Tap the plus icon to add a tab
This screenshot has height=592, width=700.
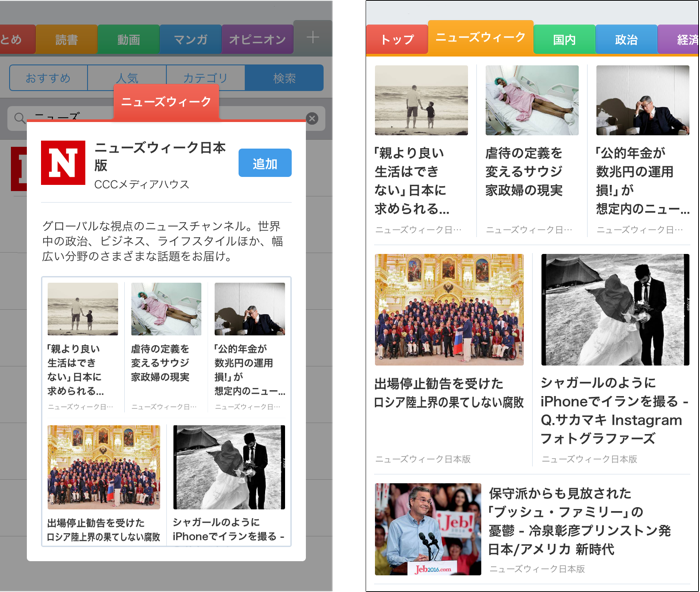point(313,38)
